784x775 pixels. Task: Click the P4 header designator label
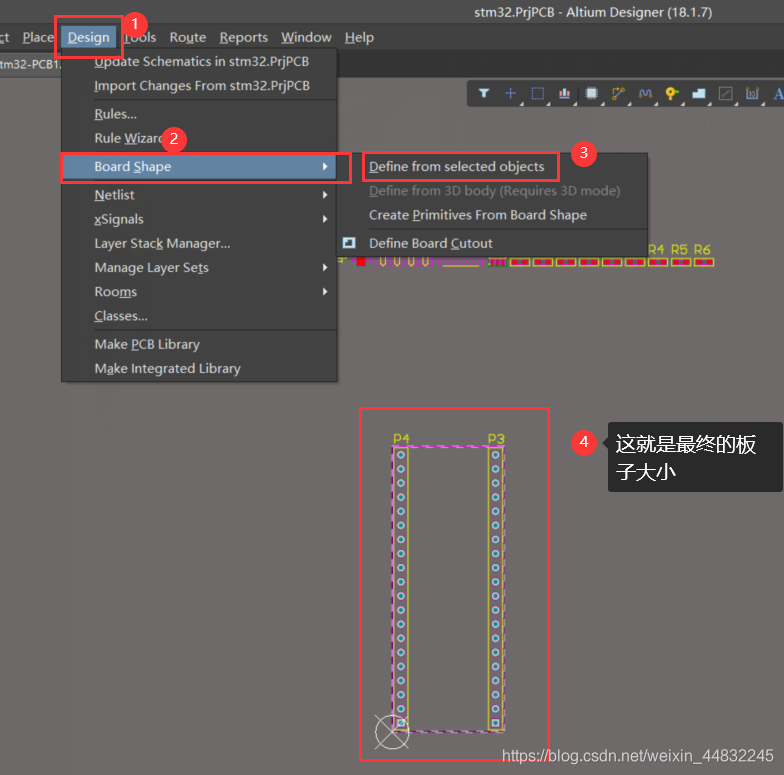click(x=401, y=438)
